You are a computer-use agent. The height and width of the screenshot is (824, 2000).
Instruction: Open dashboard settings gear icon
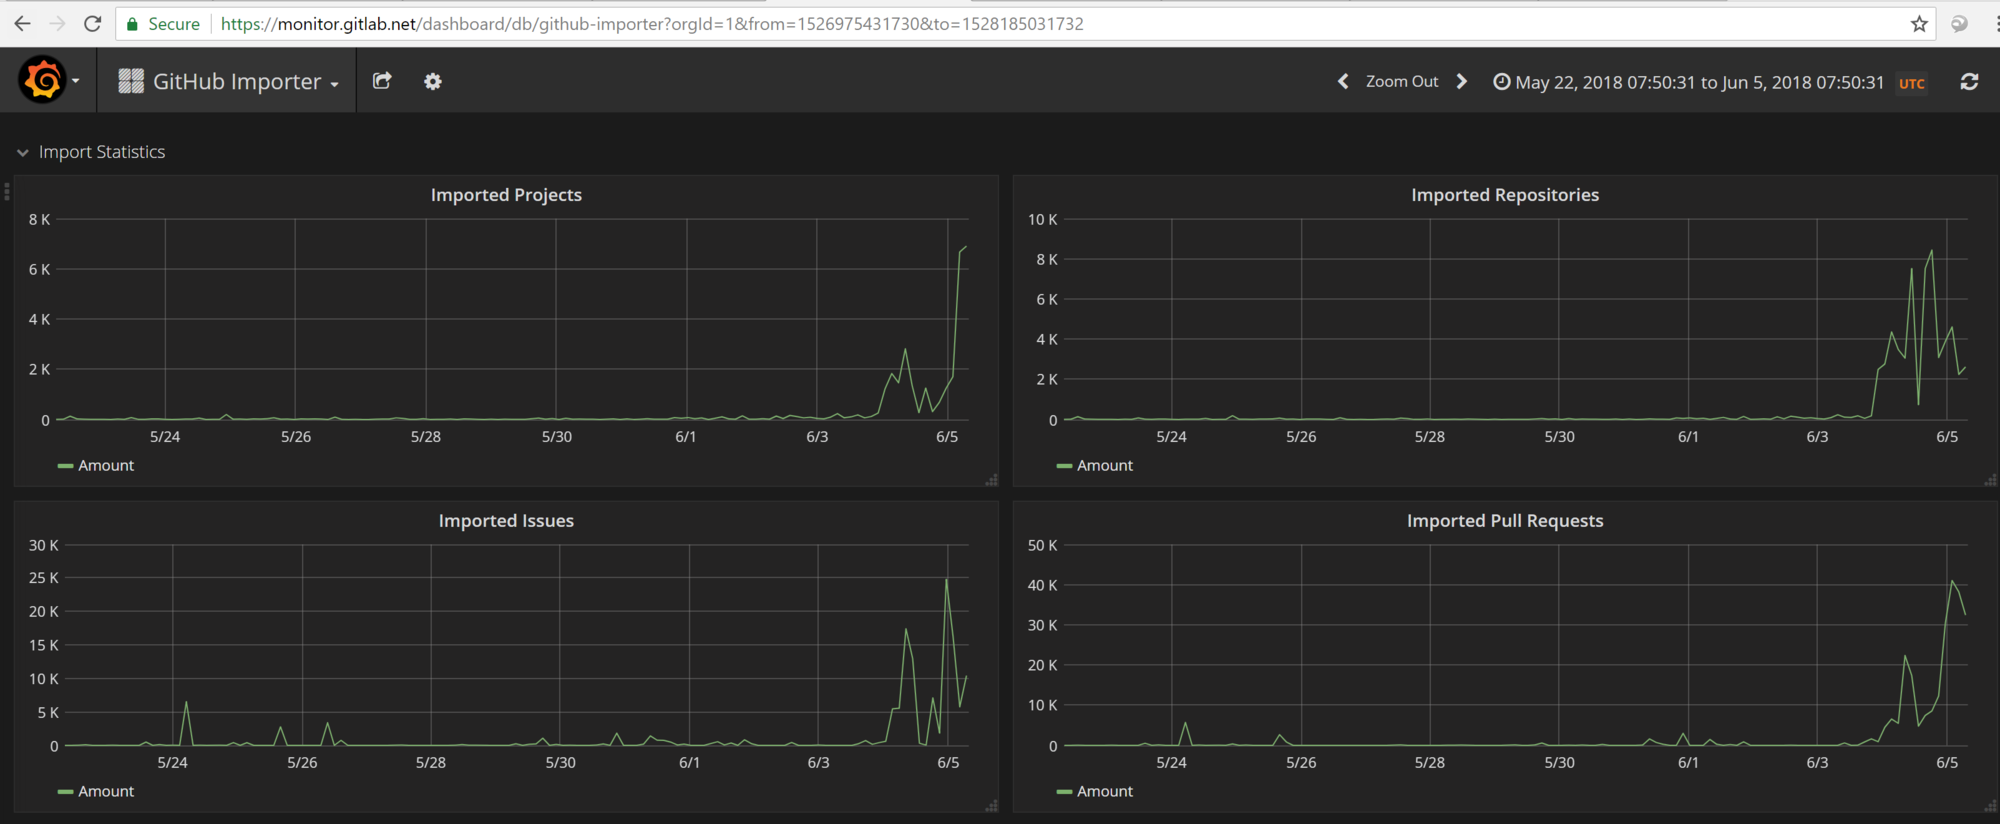coord(432,82)
